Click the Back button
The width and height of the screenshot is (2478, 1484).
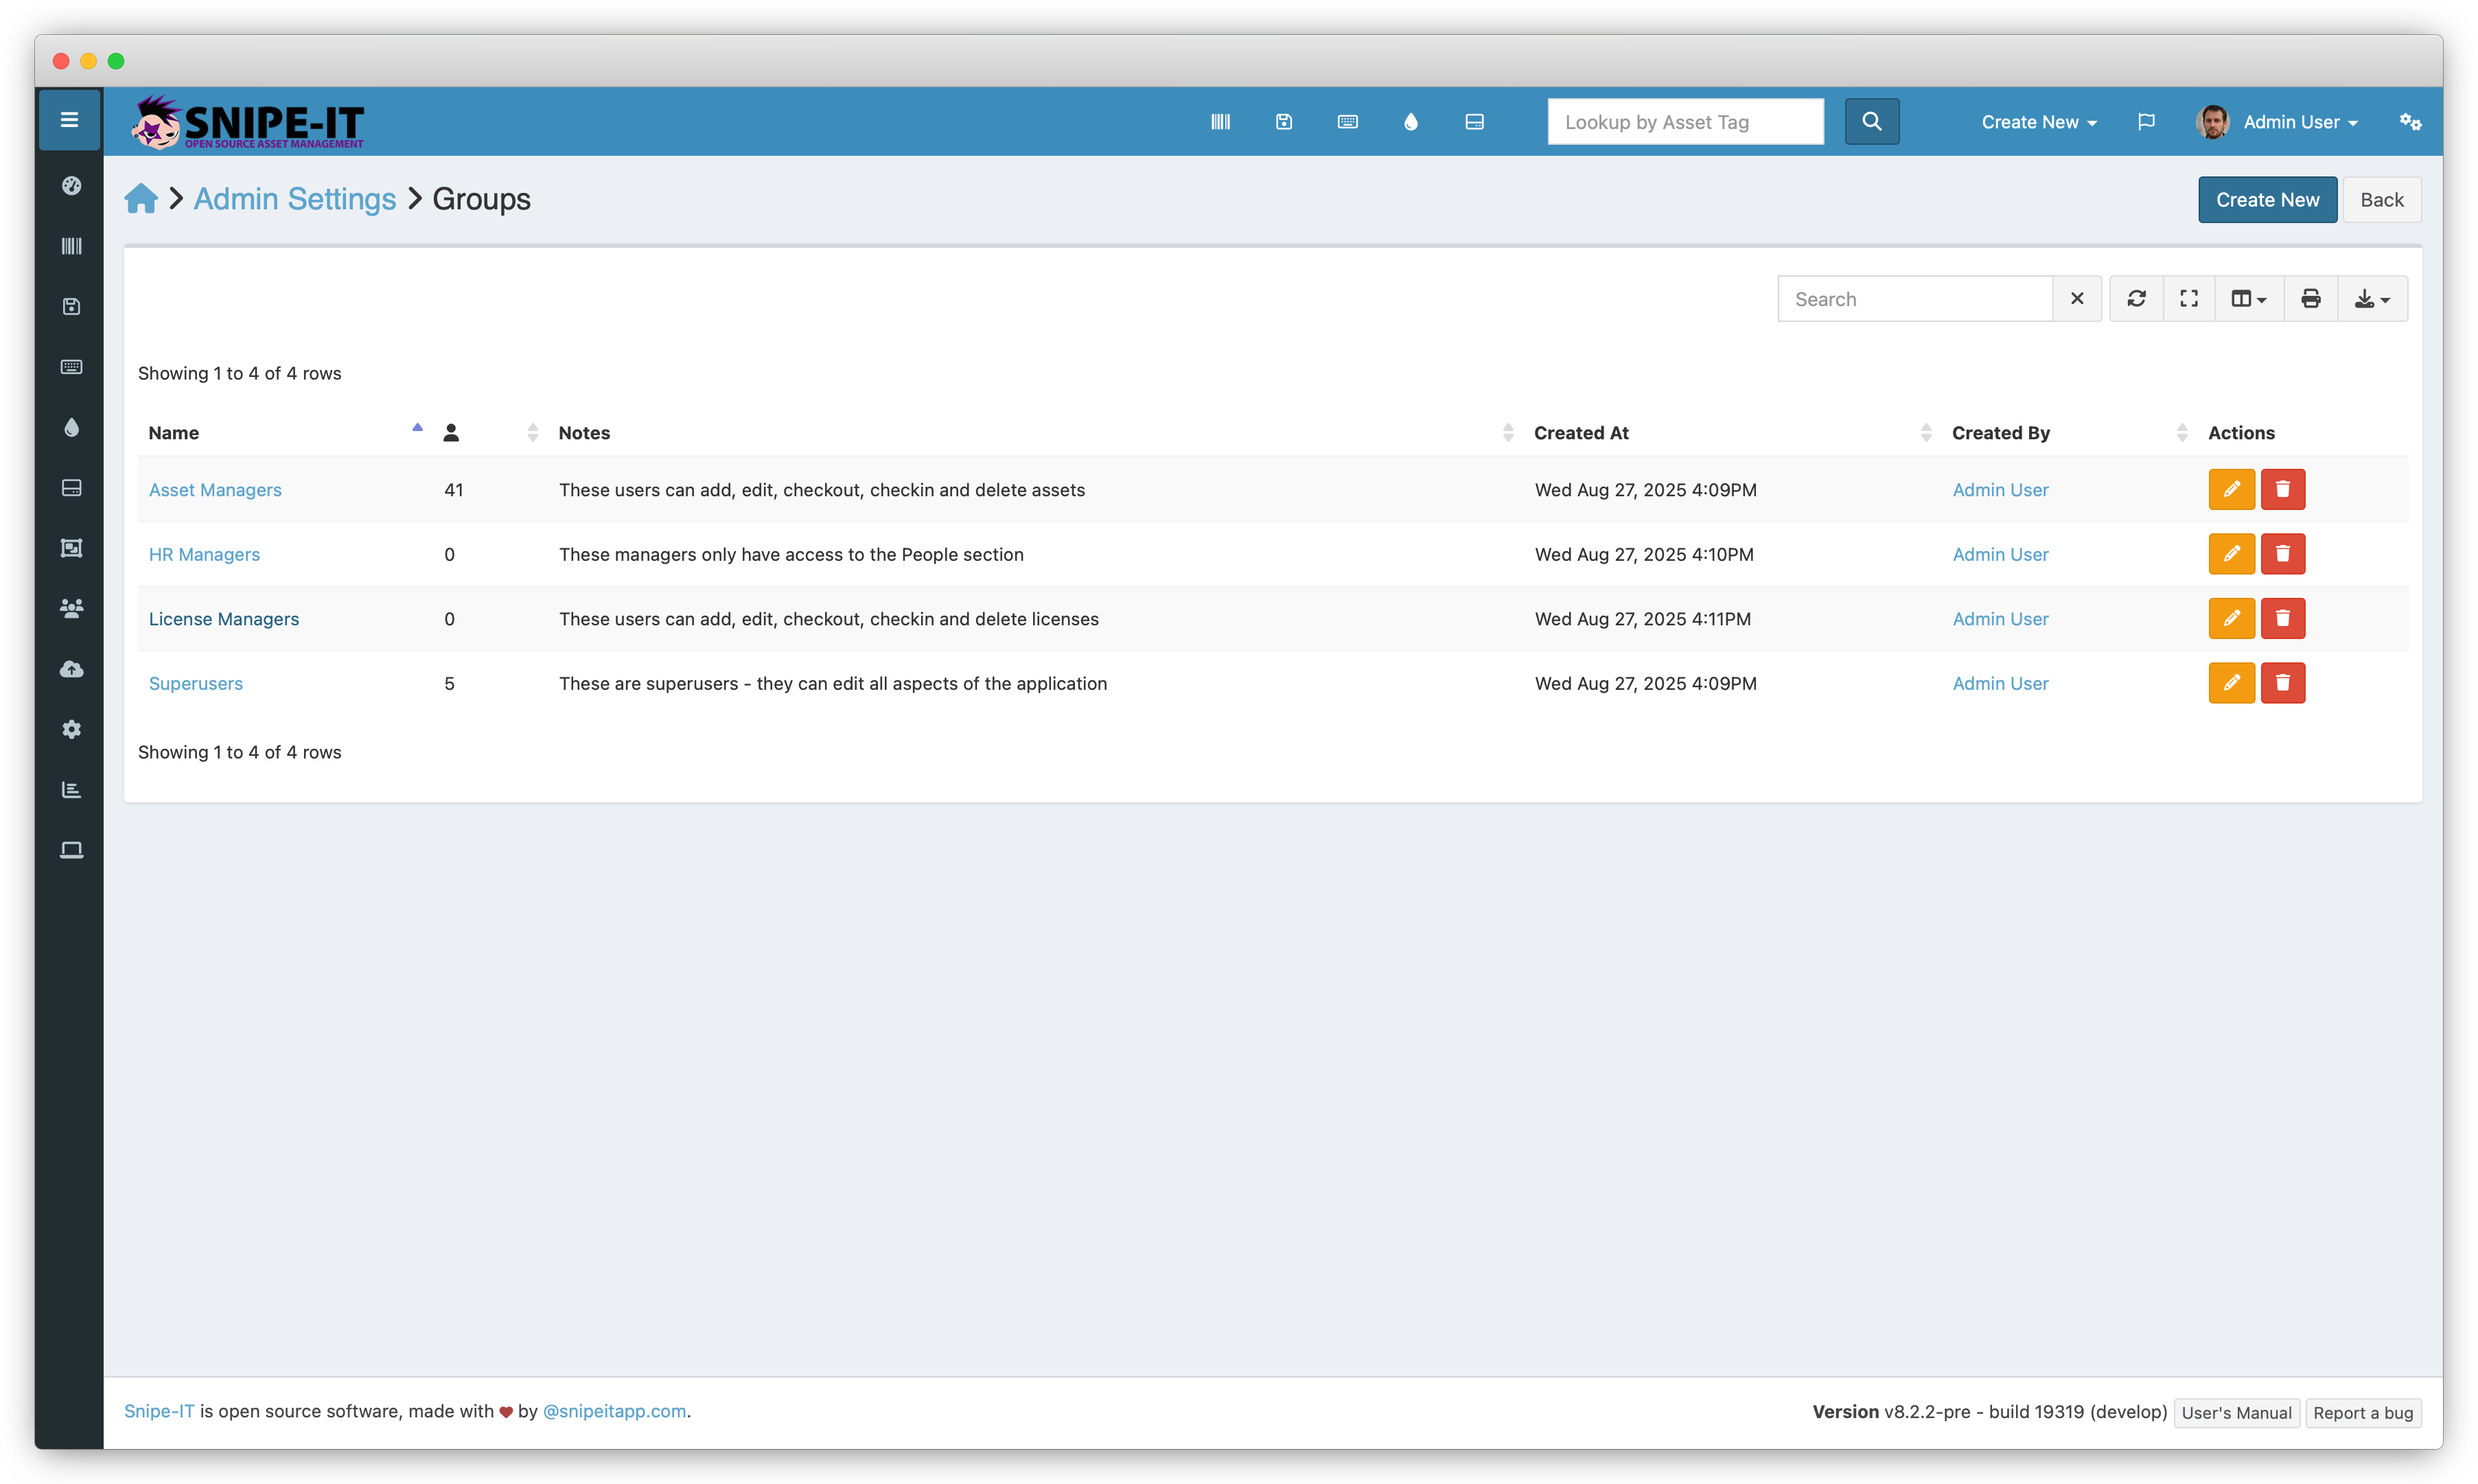[x=2382, y=200]
